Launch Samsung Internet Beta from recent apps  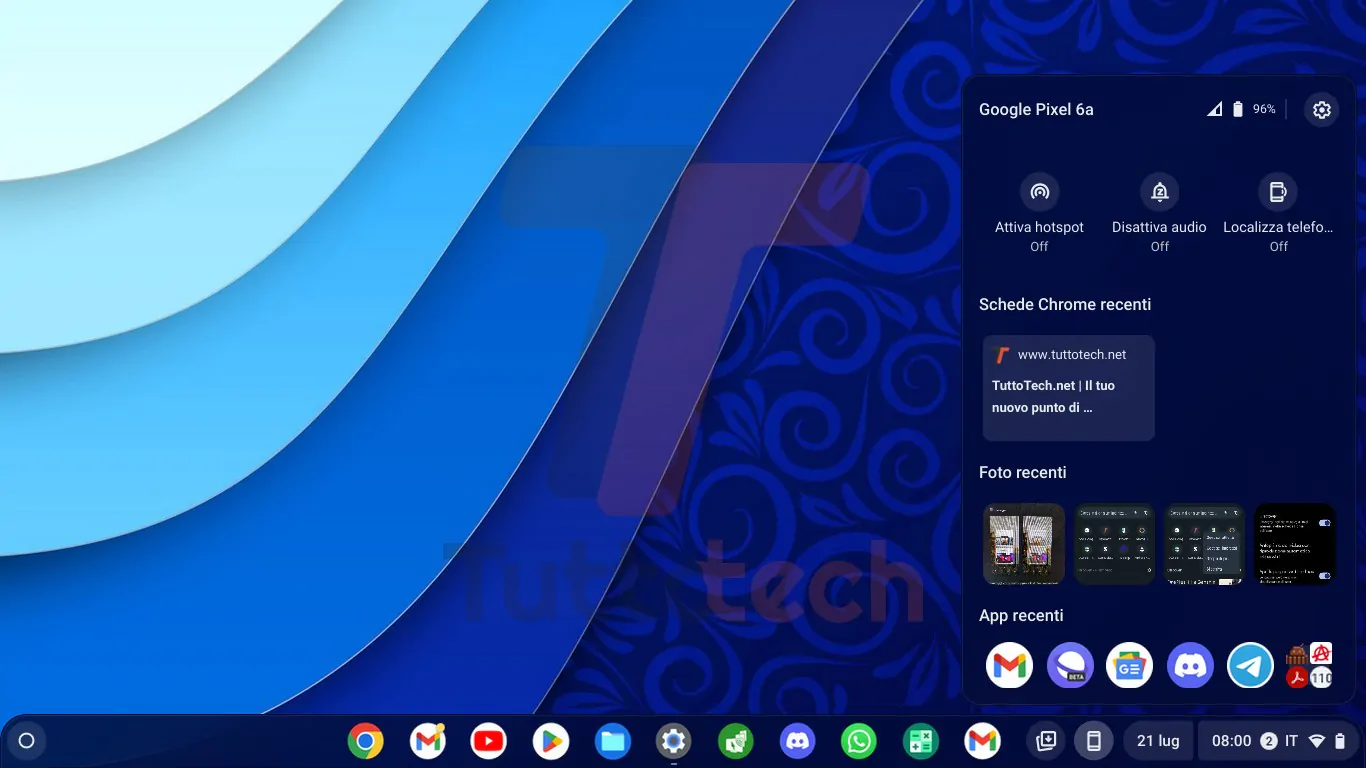point(1070,666)
